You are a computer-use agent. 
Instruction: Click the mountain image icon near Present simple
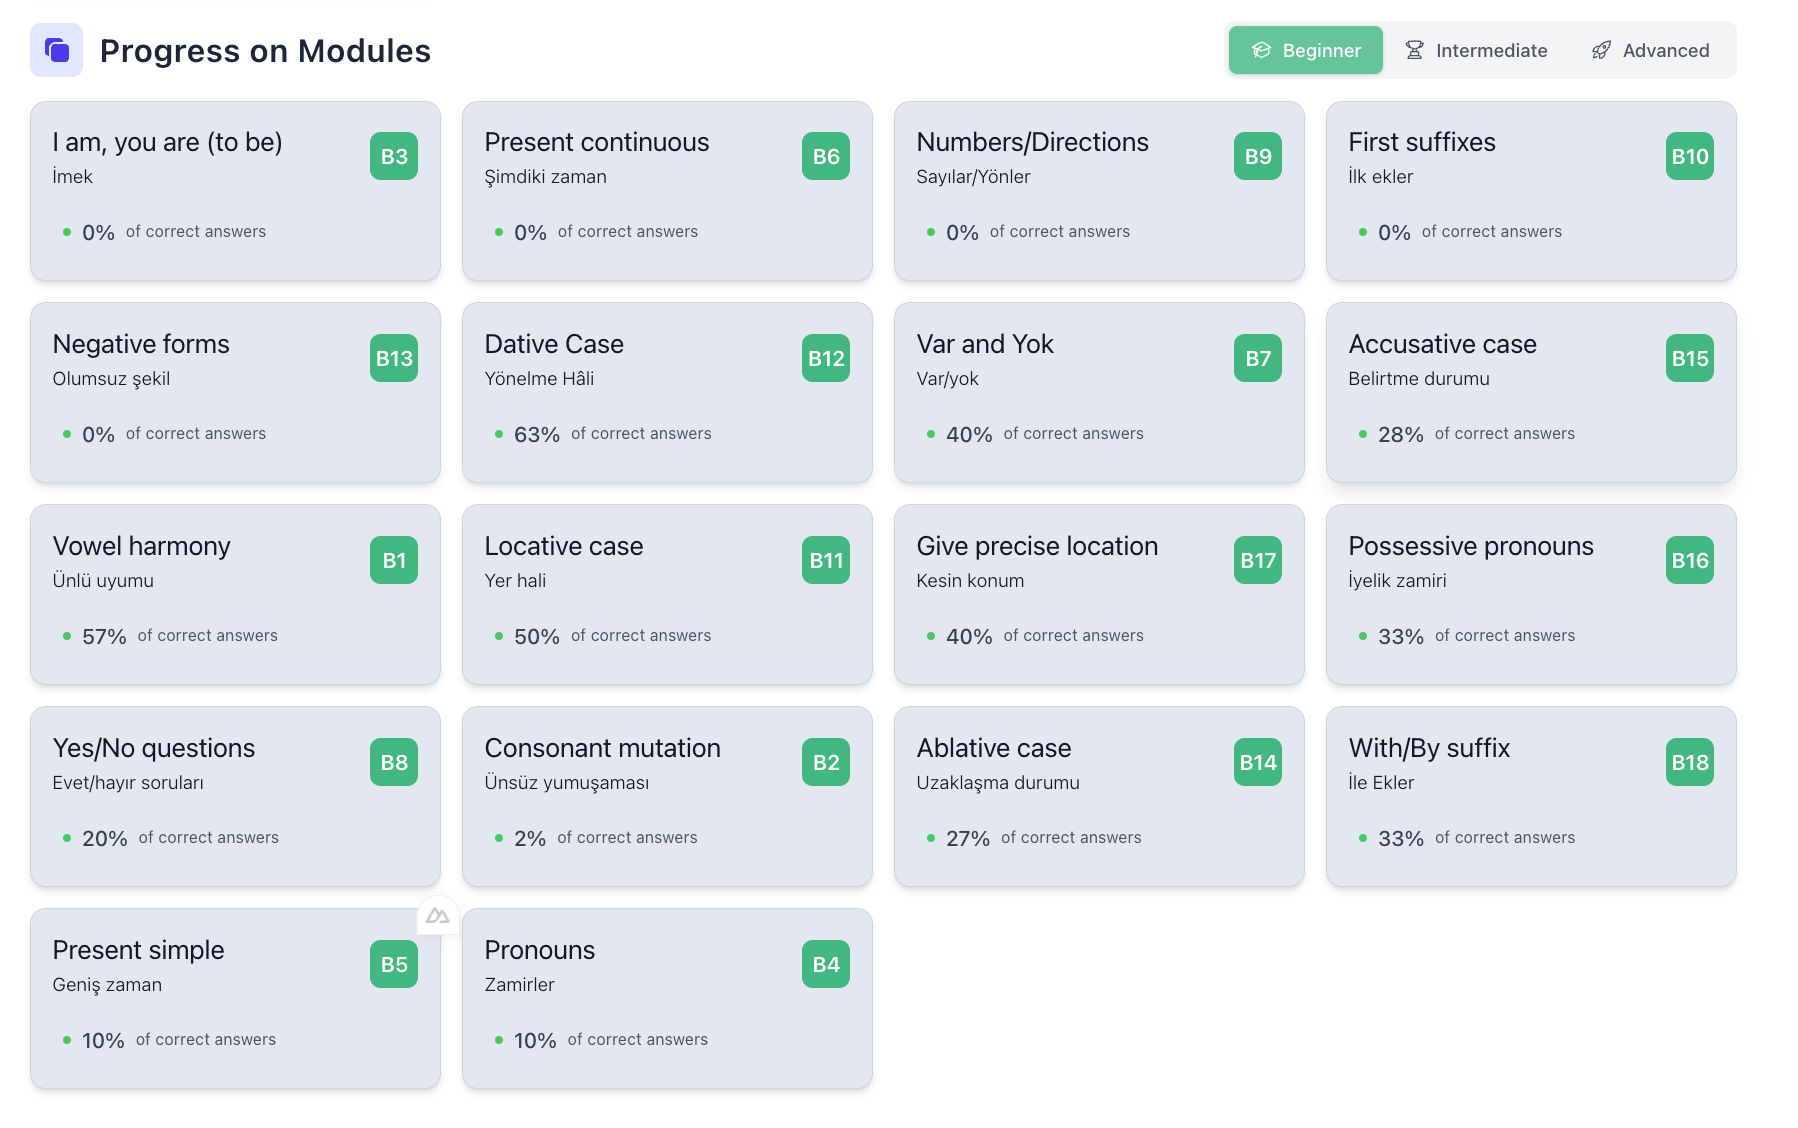click(438, 915)
